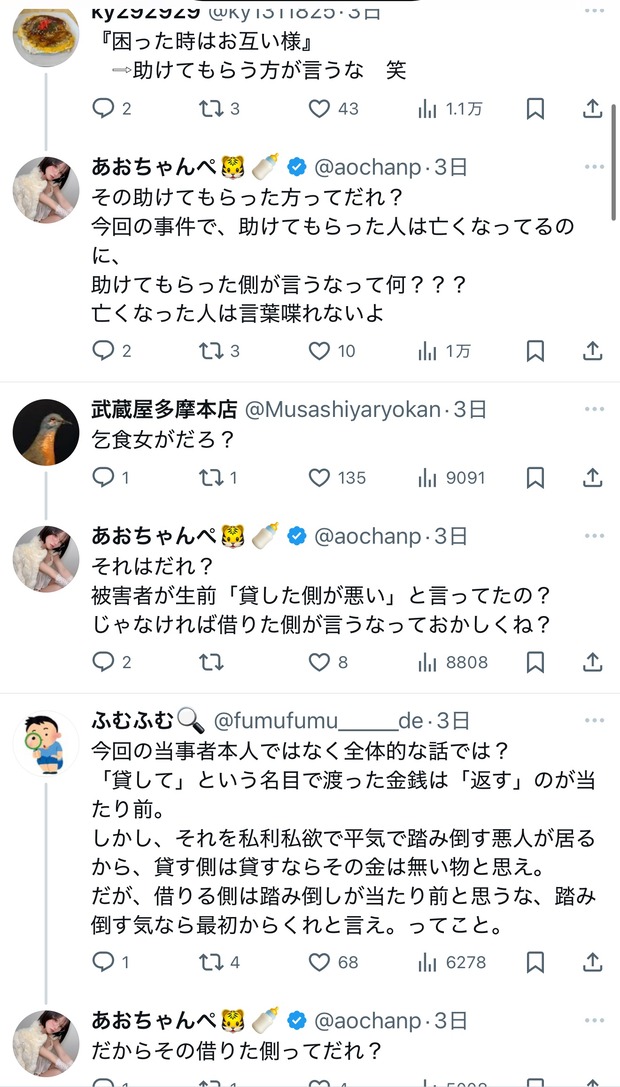
Task: Click the page scrollbar on right edge
Action: tap(612, 160)
